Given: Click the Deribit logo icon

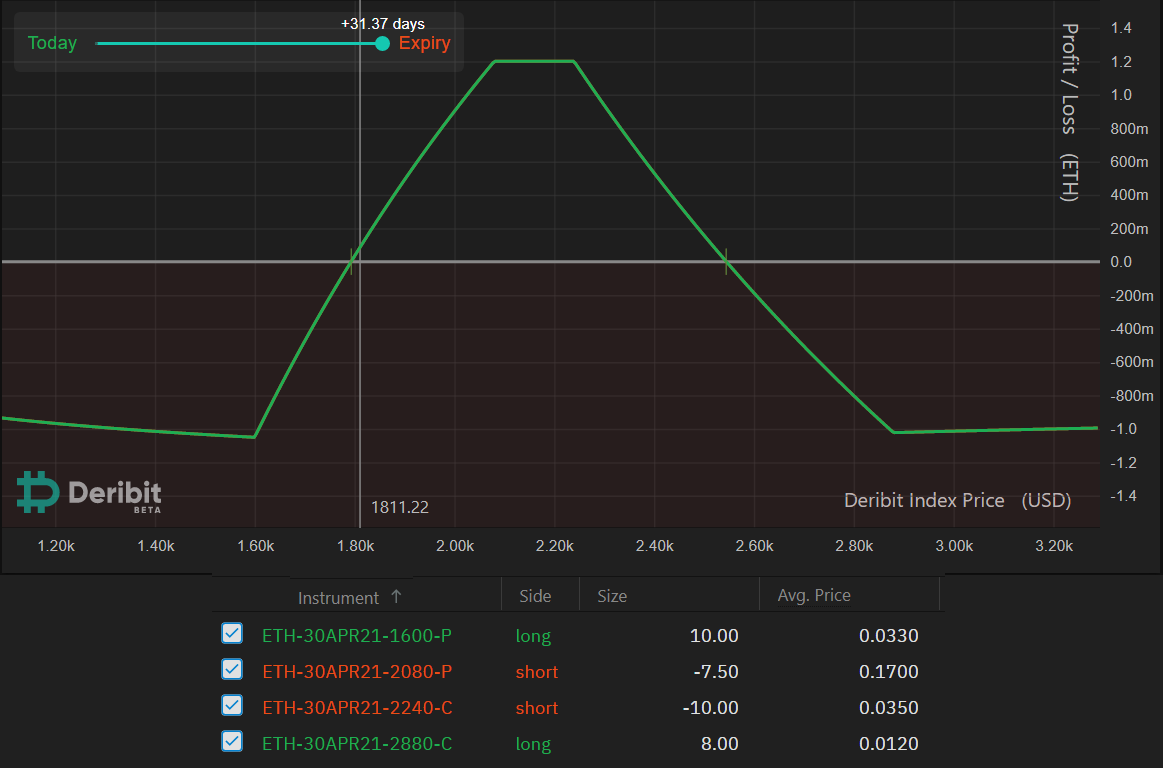Looking at the screenshot, I should click(x=37, y=492).
